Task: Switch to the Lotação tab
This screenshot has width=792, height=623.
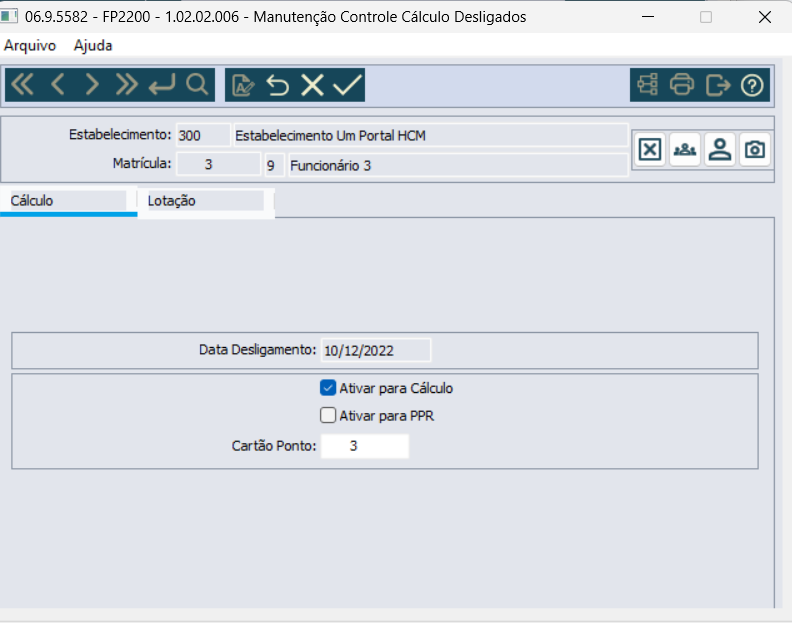Action: [x=206, y=201]
